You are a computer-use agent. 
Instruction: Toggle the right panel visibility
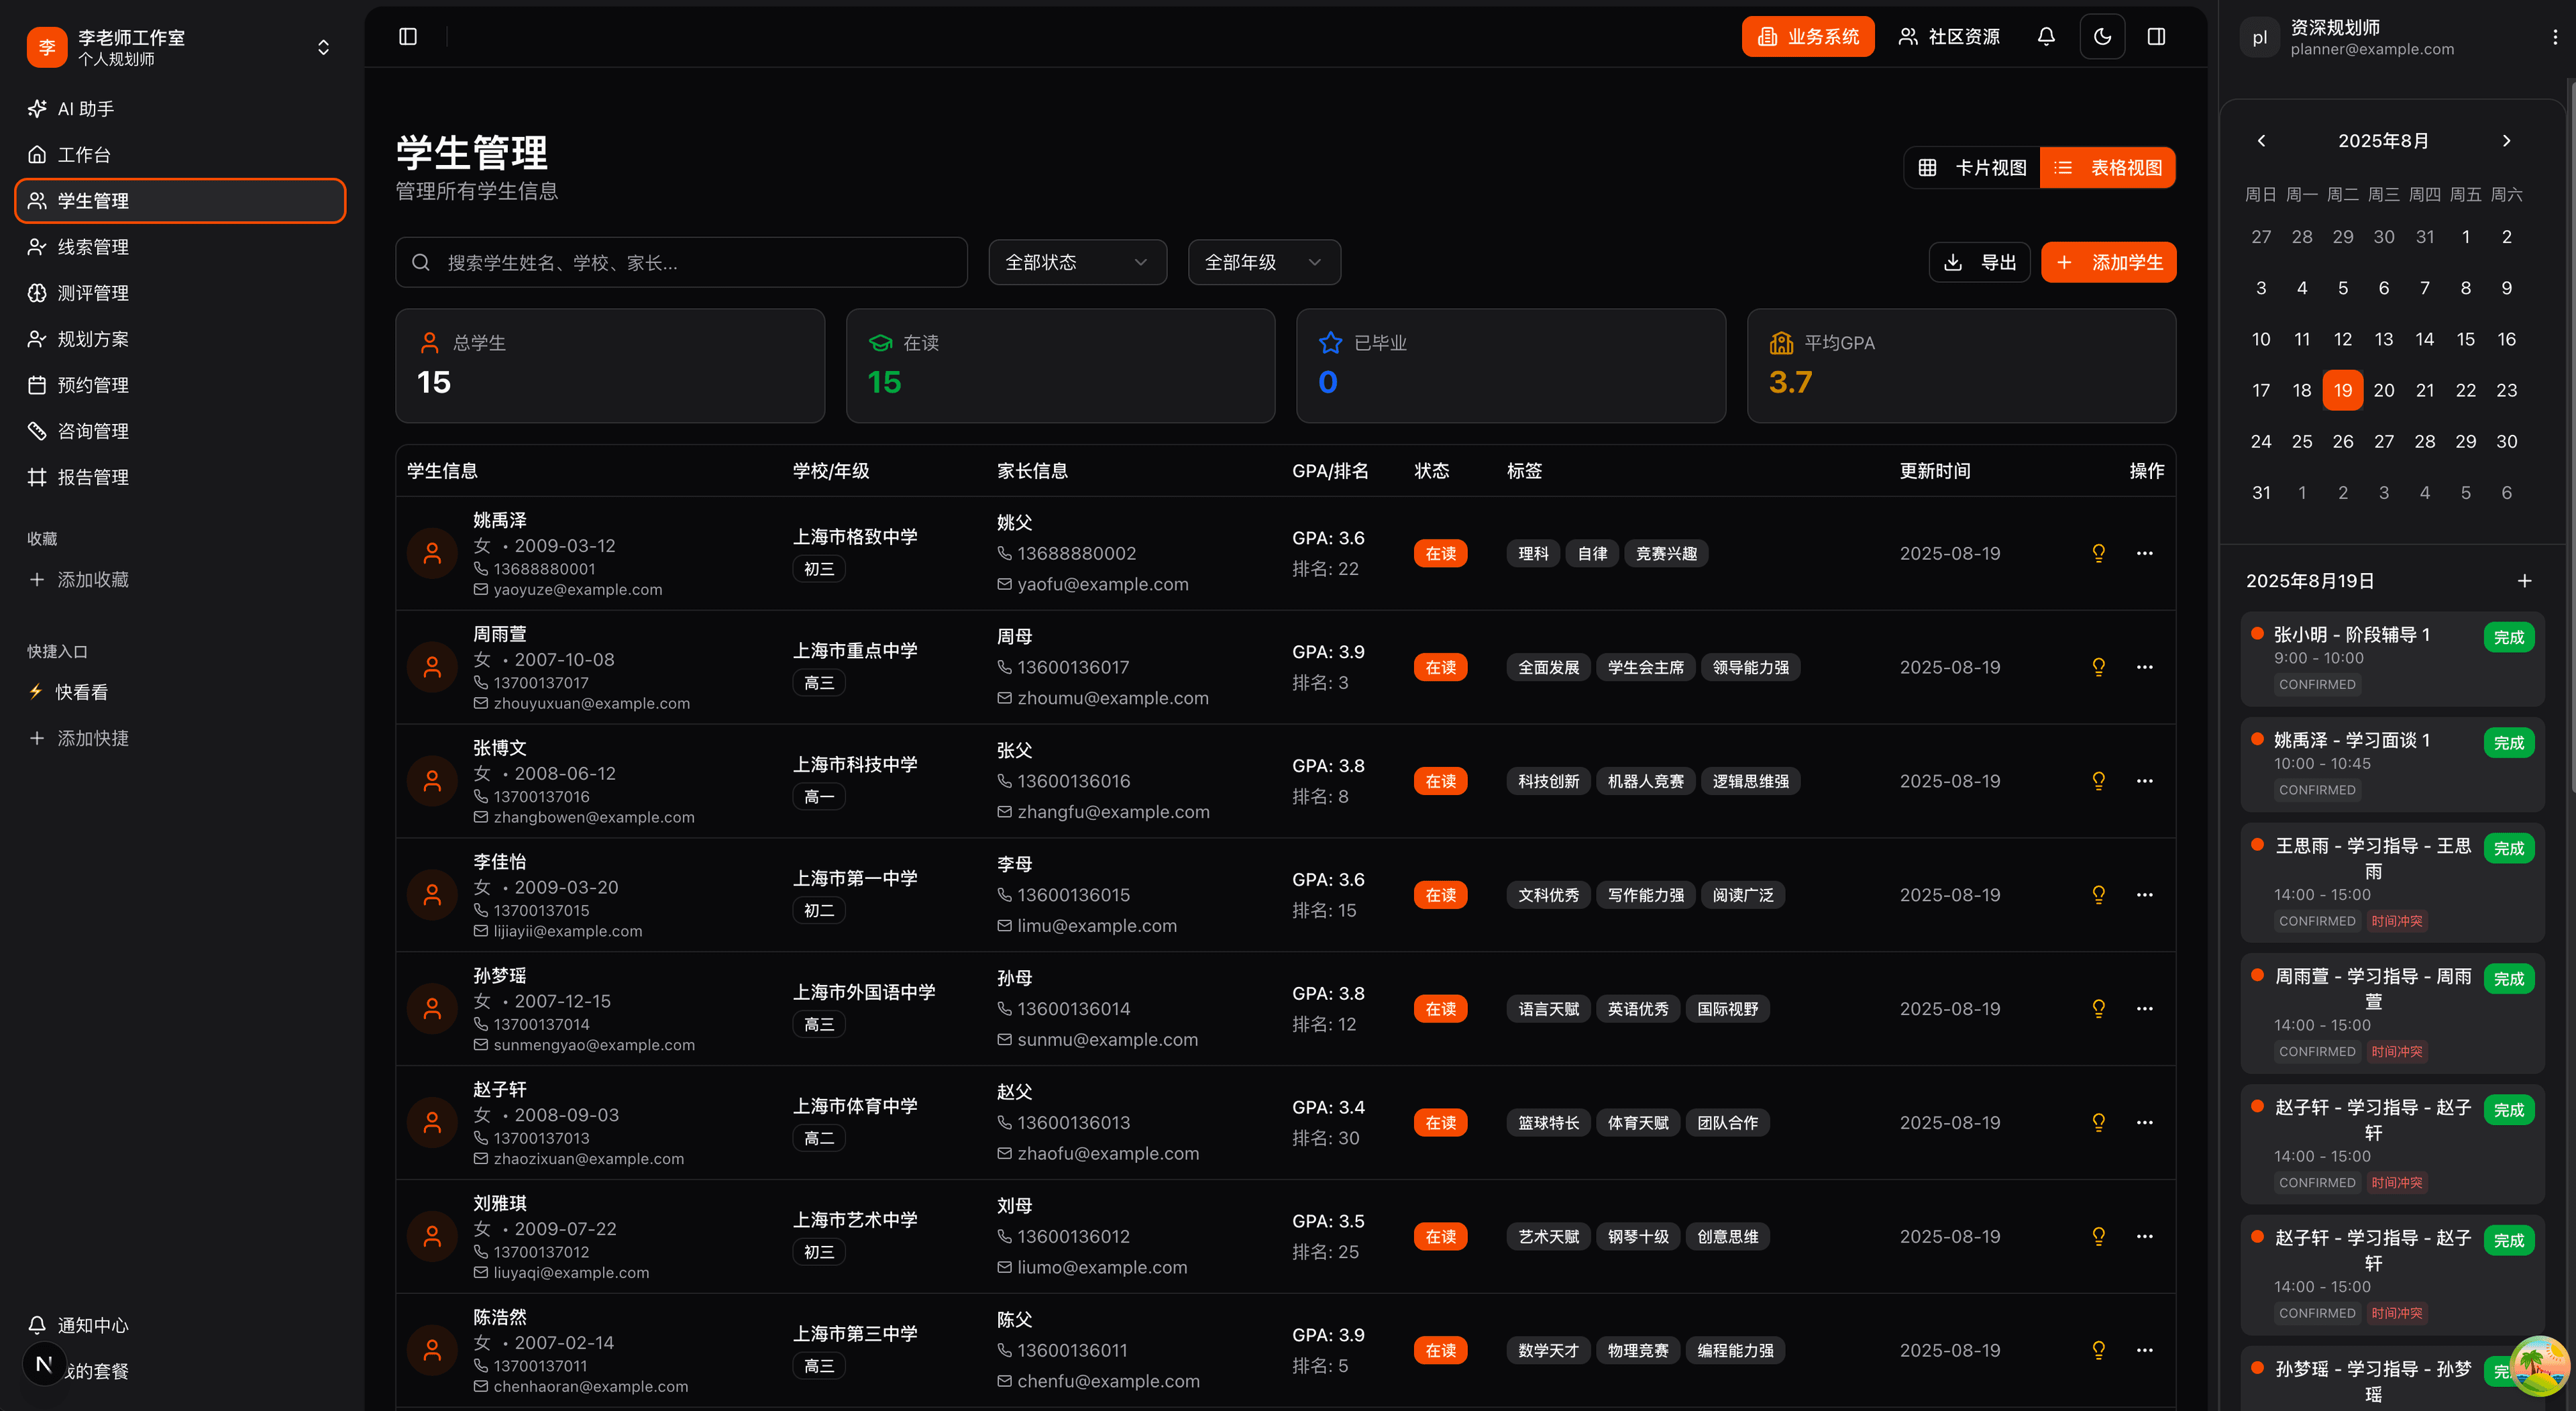(x=2156, y=36)
